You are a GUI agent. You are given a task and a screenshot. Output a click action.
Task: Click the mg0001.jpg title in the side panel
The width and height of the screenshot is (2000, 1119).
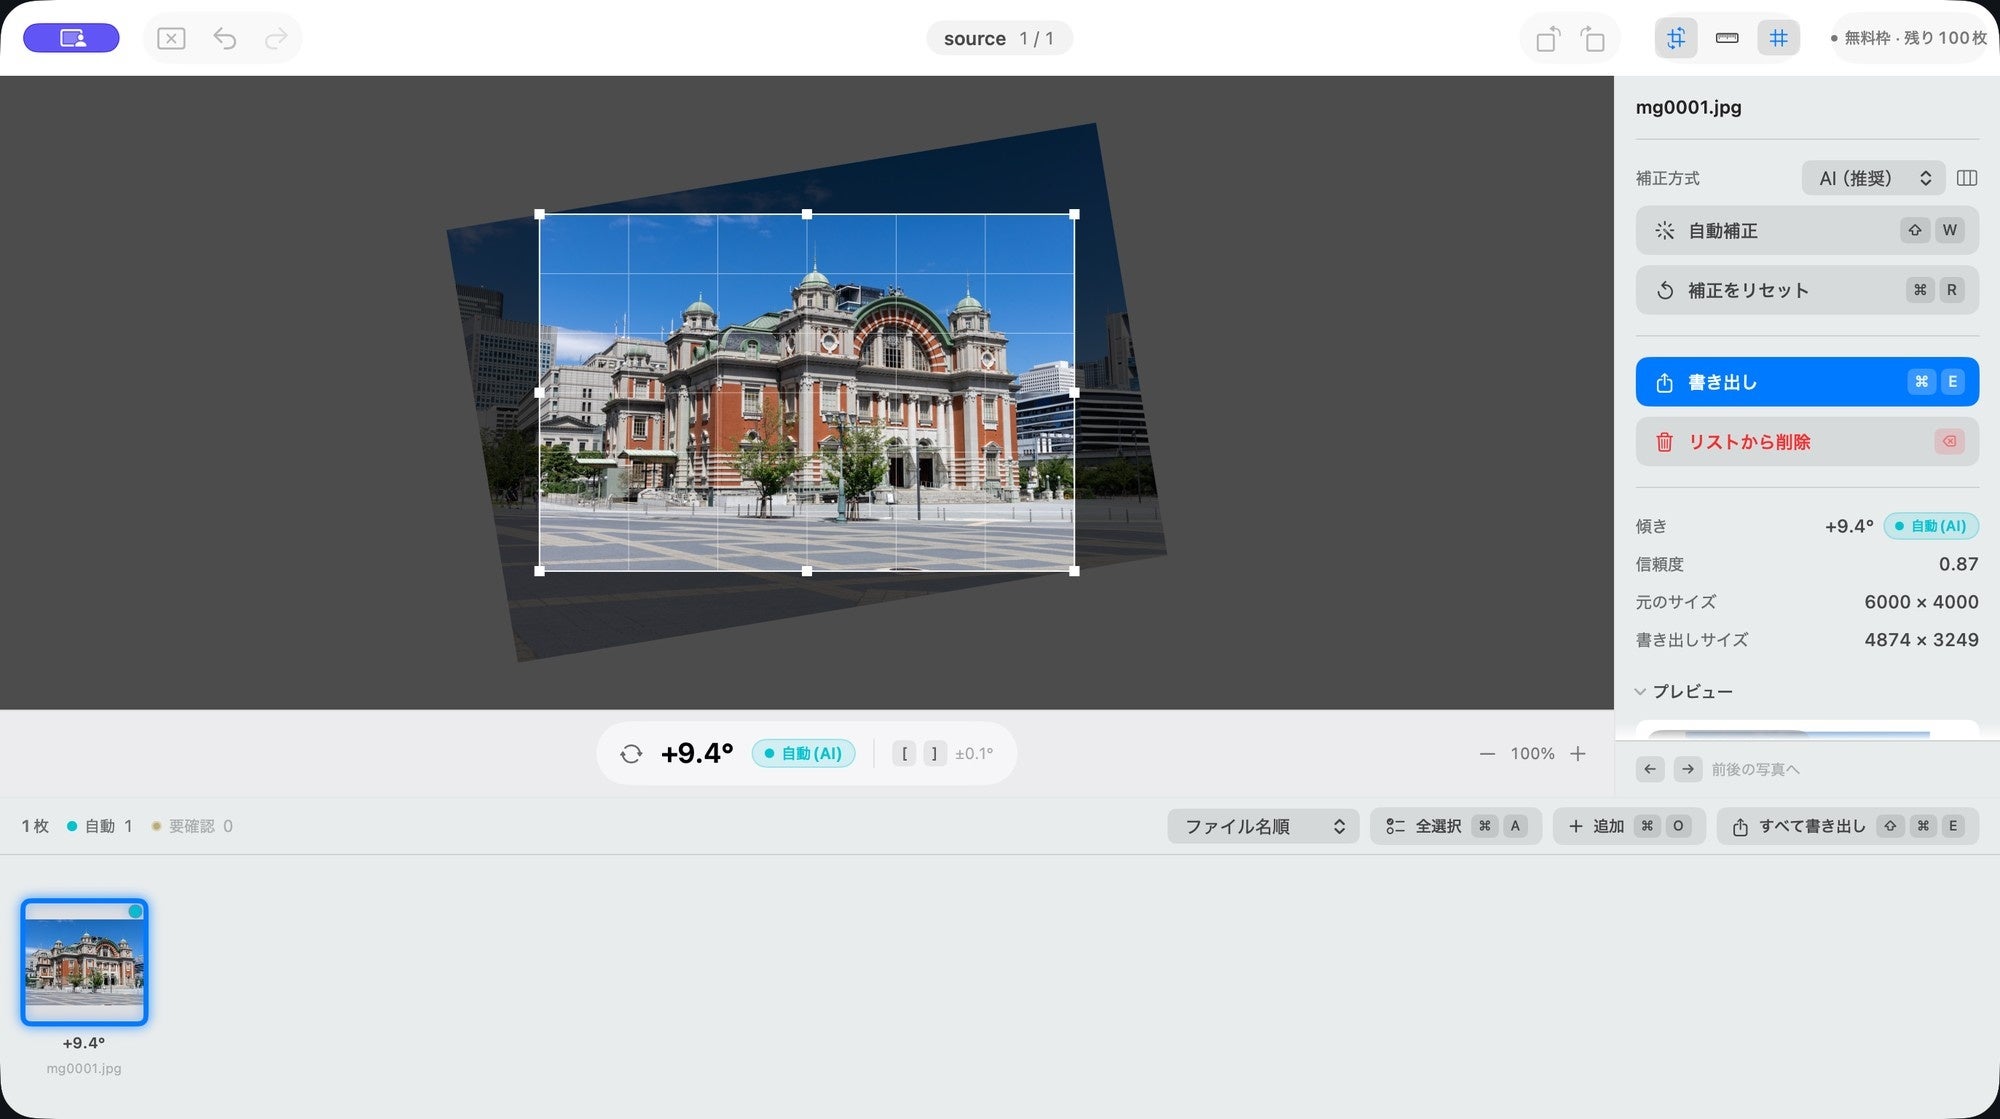tap(1688, 107)
